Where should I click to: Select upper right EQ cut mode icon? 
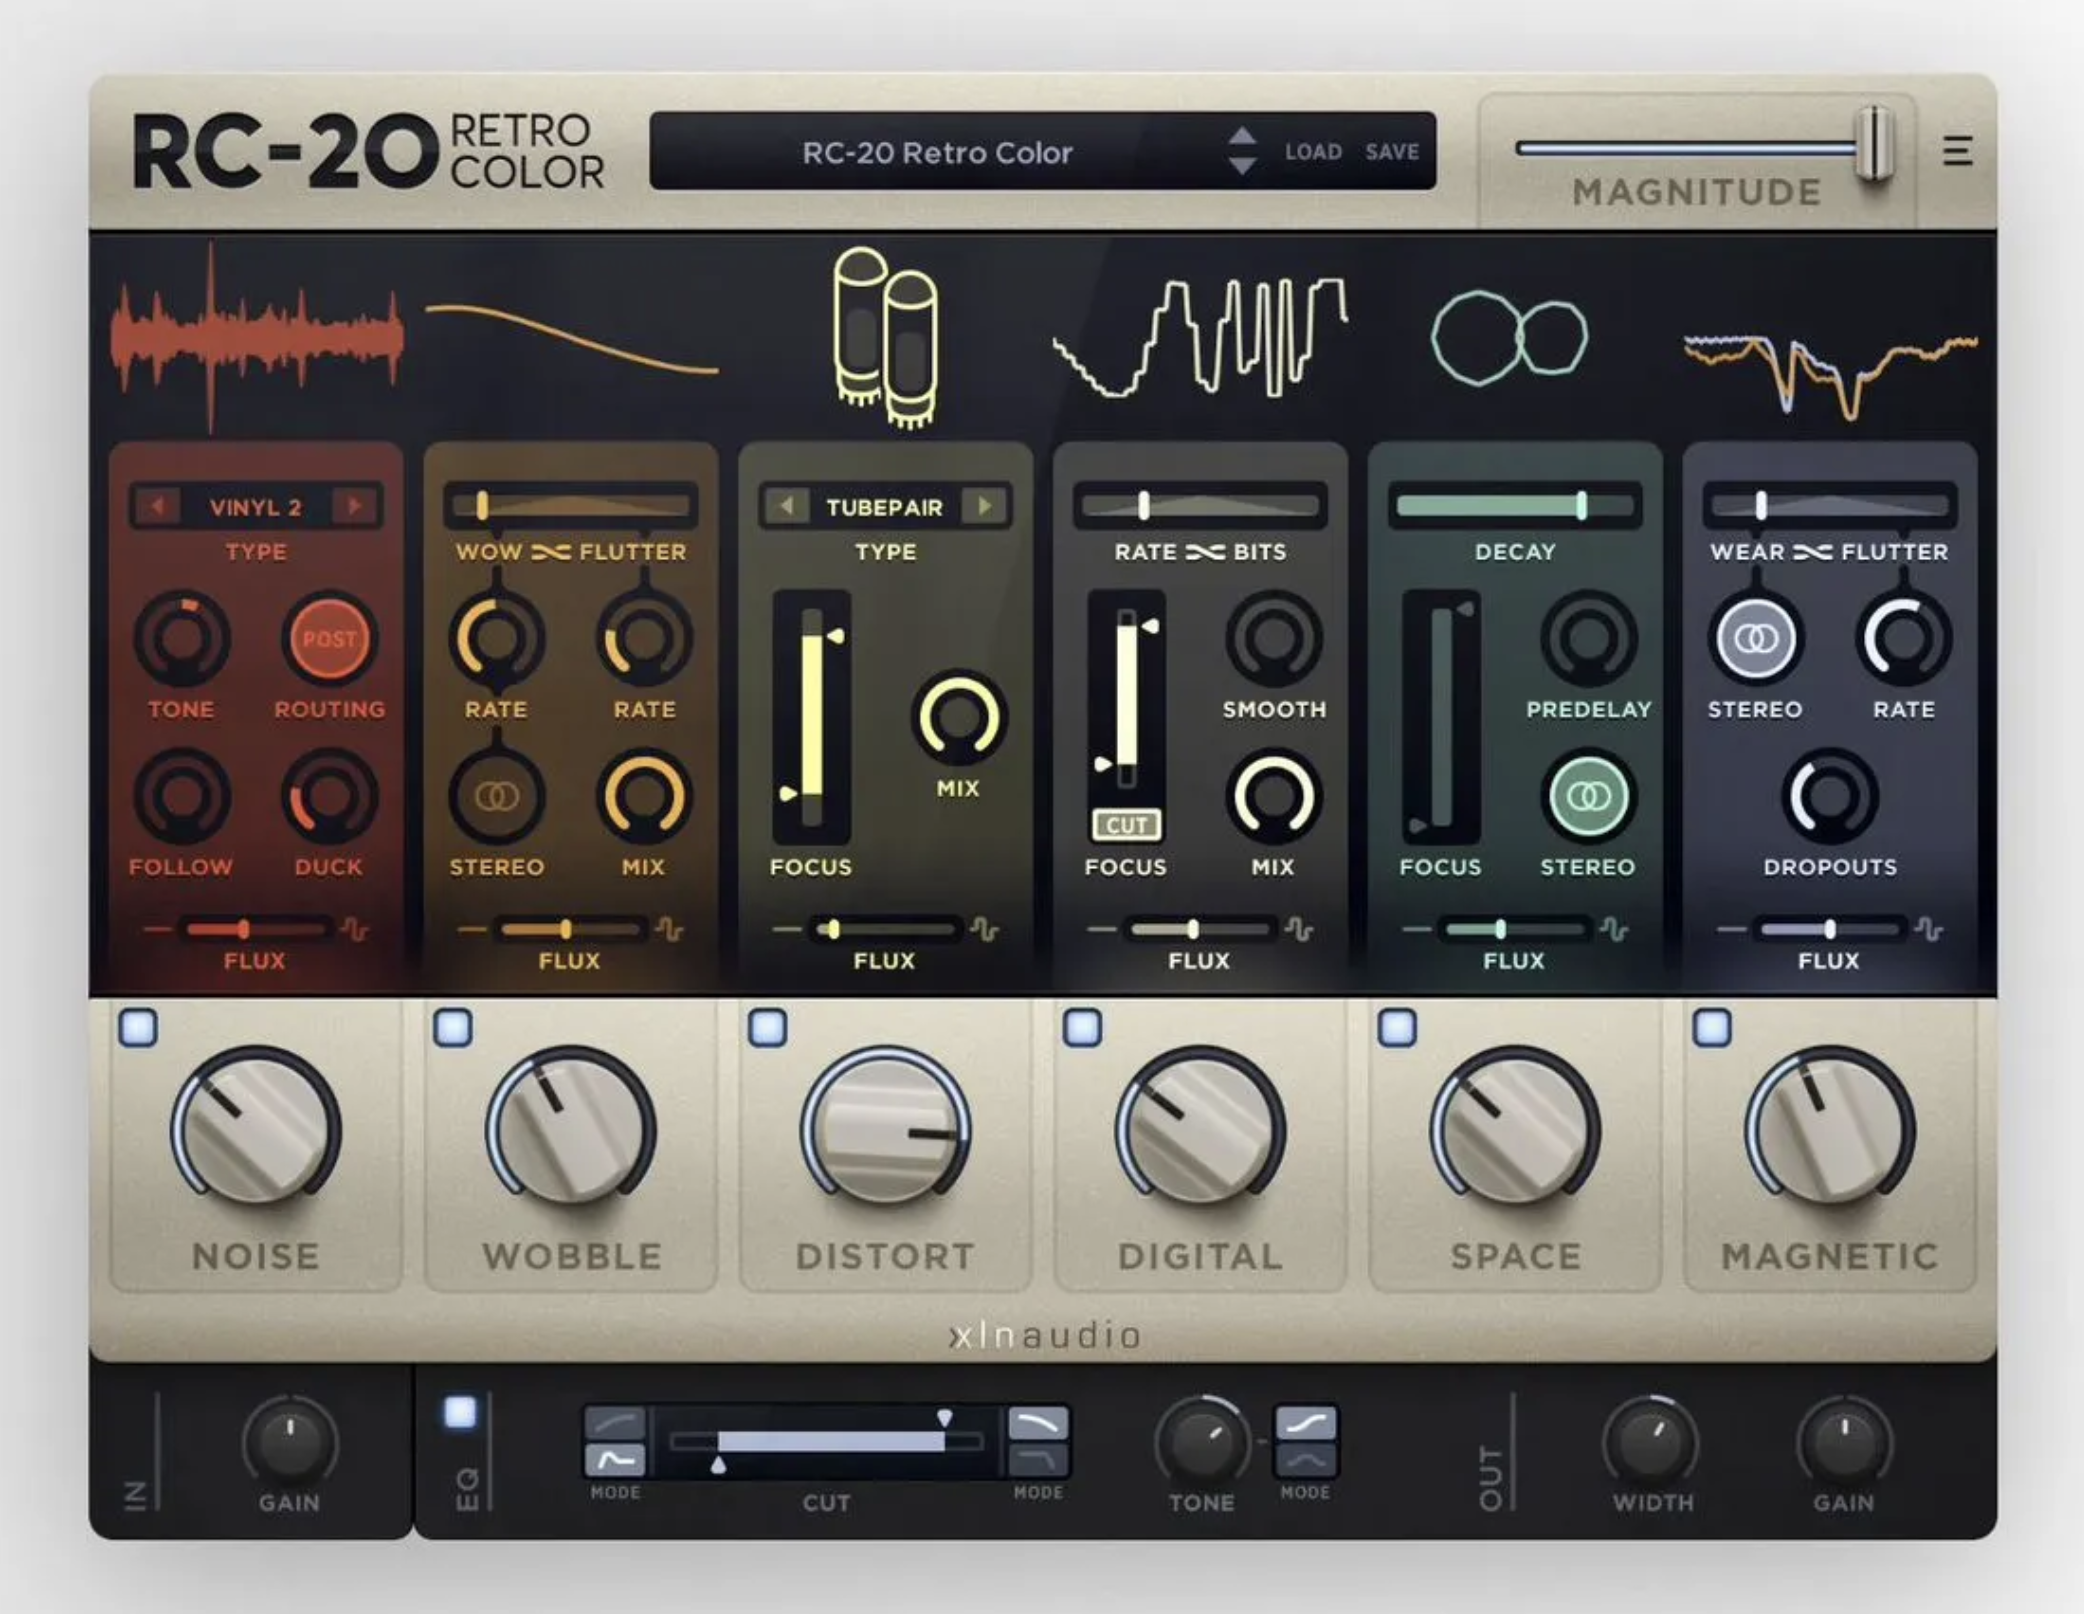[1038, 1423]
